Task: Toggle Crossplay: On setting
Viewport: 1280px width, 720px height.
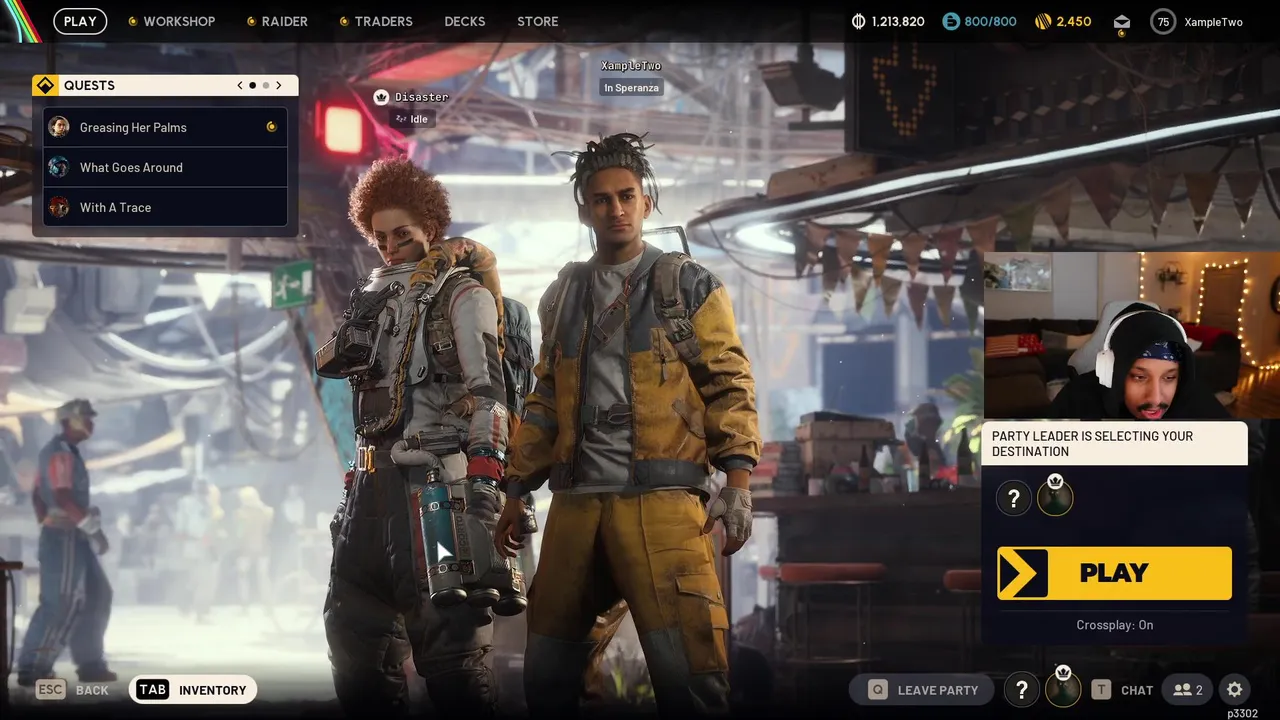Action: pyautogui.click(x=1114, y=625)
